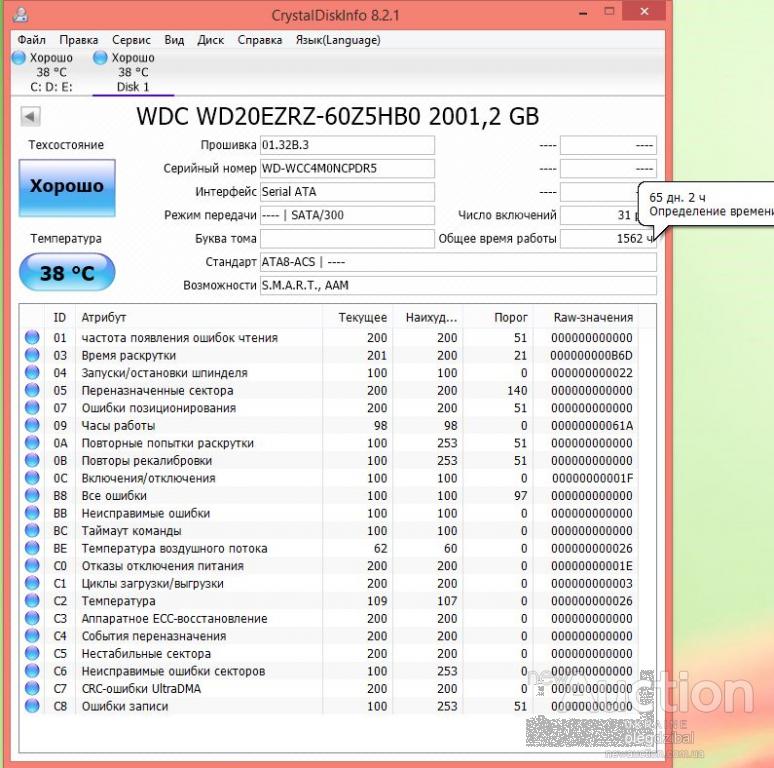Go back with the previous disk arrow button
The width and height of the screenshot is (774, 768).
pos(30,116)
